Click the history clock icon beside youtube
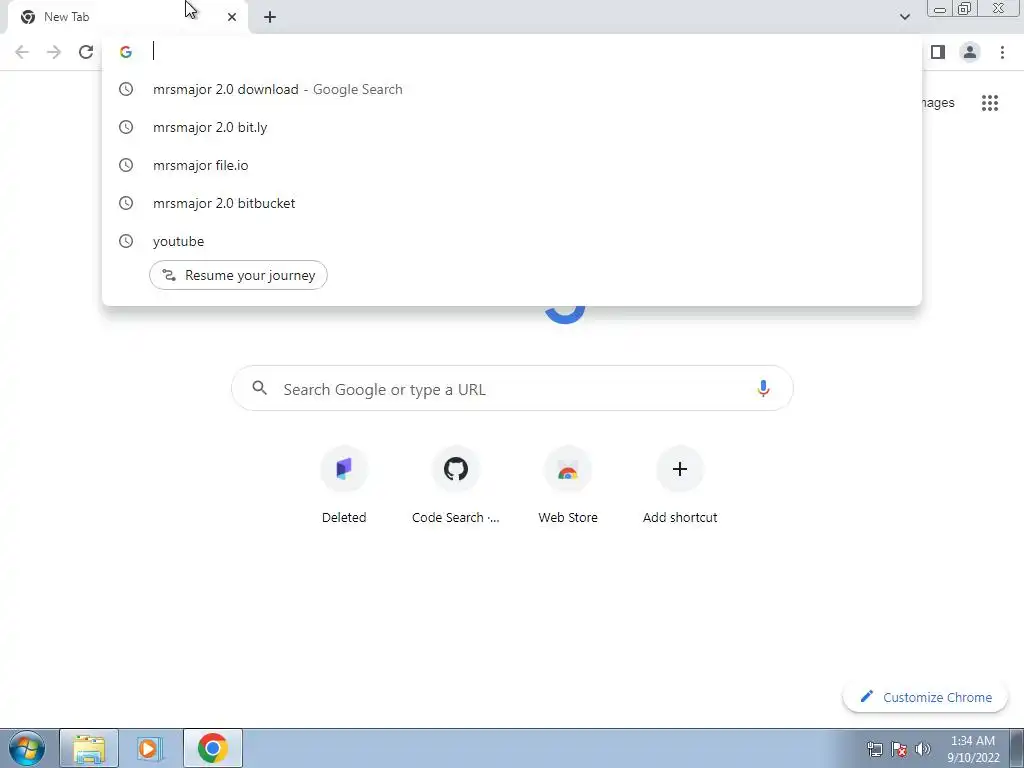Screen dimensions: 1024x768 coord(125,241)
